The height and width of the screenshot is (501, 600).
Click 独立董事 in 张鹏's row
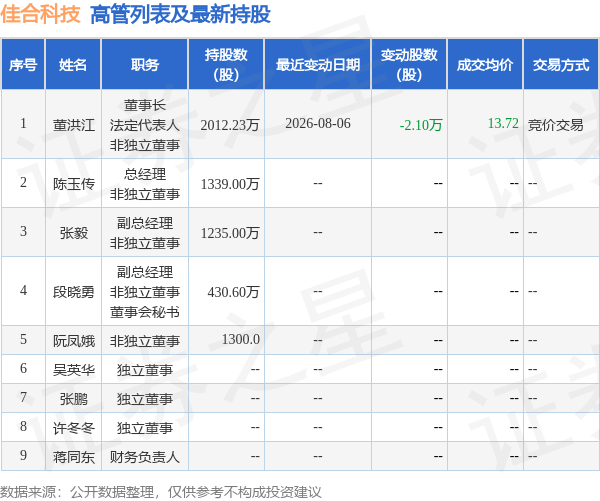coord(145,399)
